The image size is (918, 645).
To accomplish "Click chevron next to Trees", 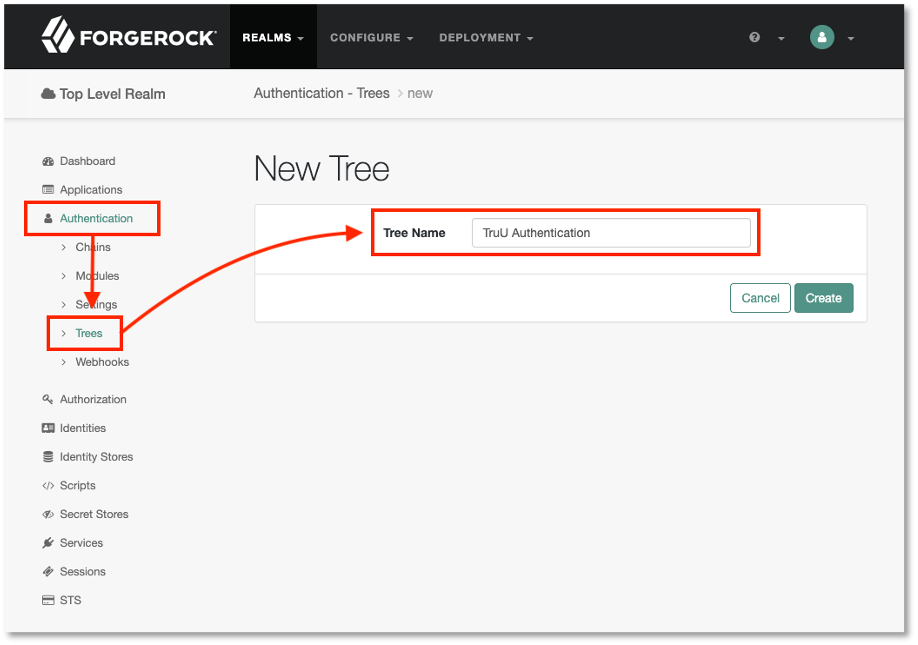I will coord(63,333).
